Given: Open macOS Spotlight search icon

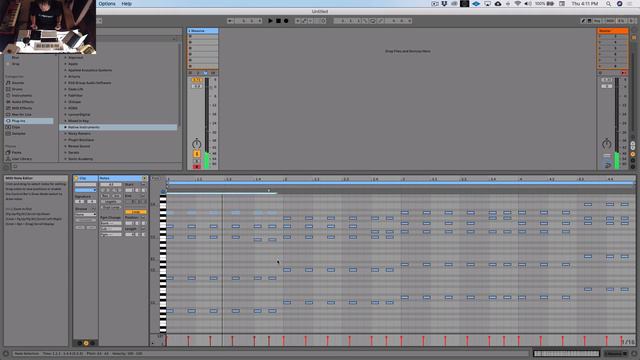Looking at the screenshot, I should (x=608, y=4).
